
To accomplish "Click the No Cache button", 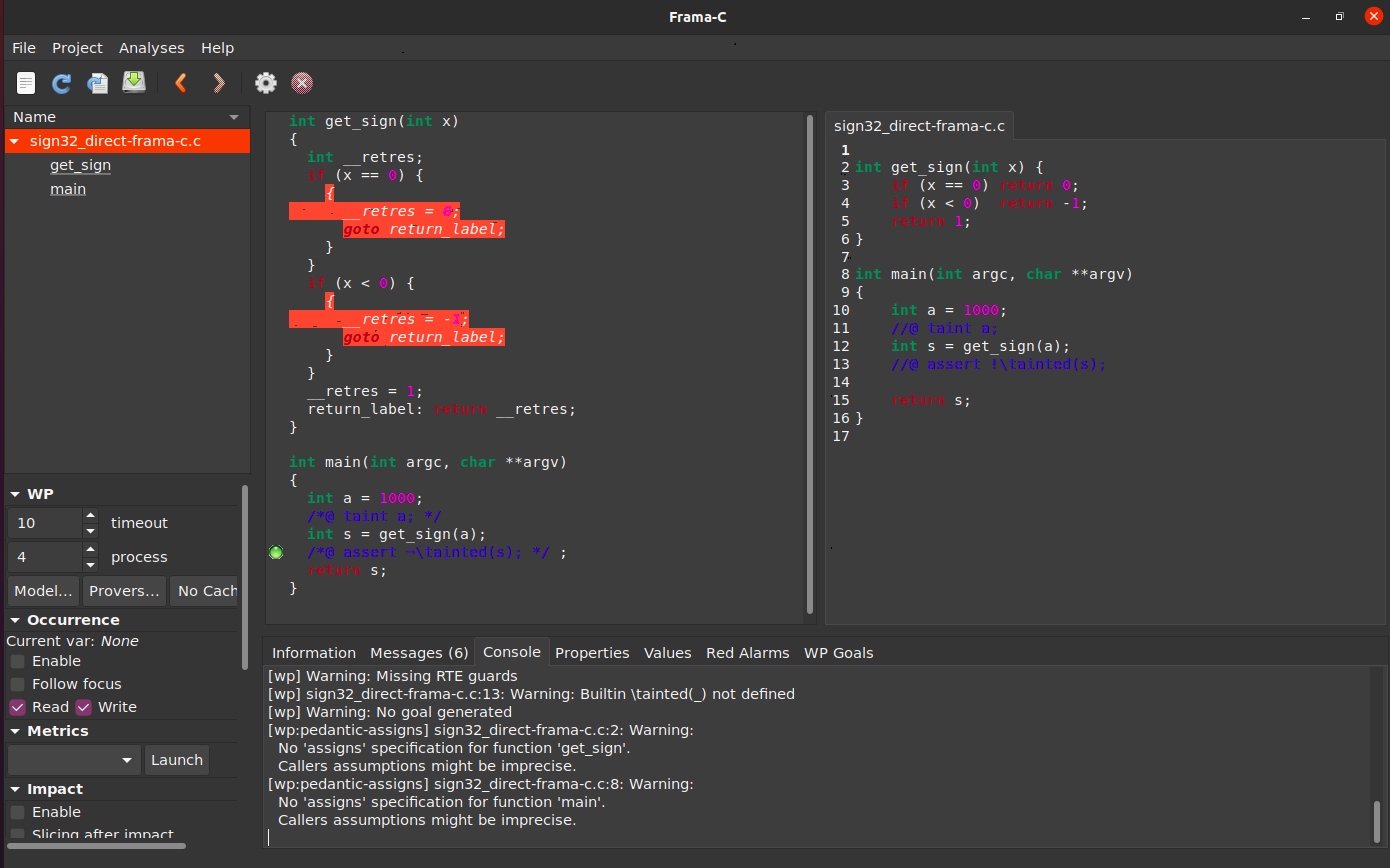I will click(x=204, y=591).
